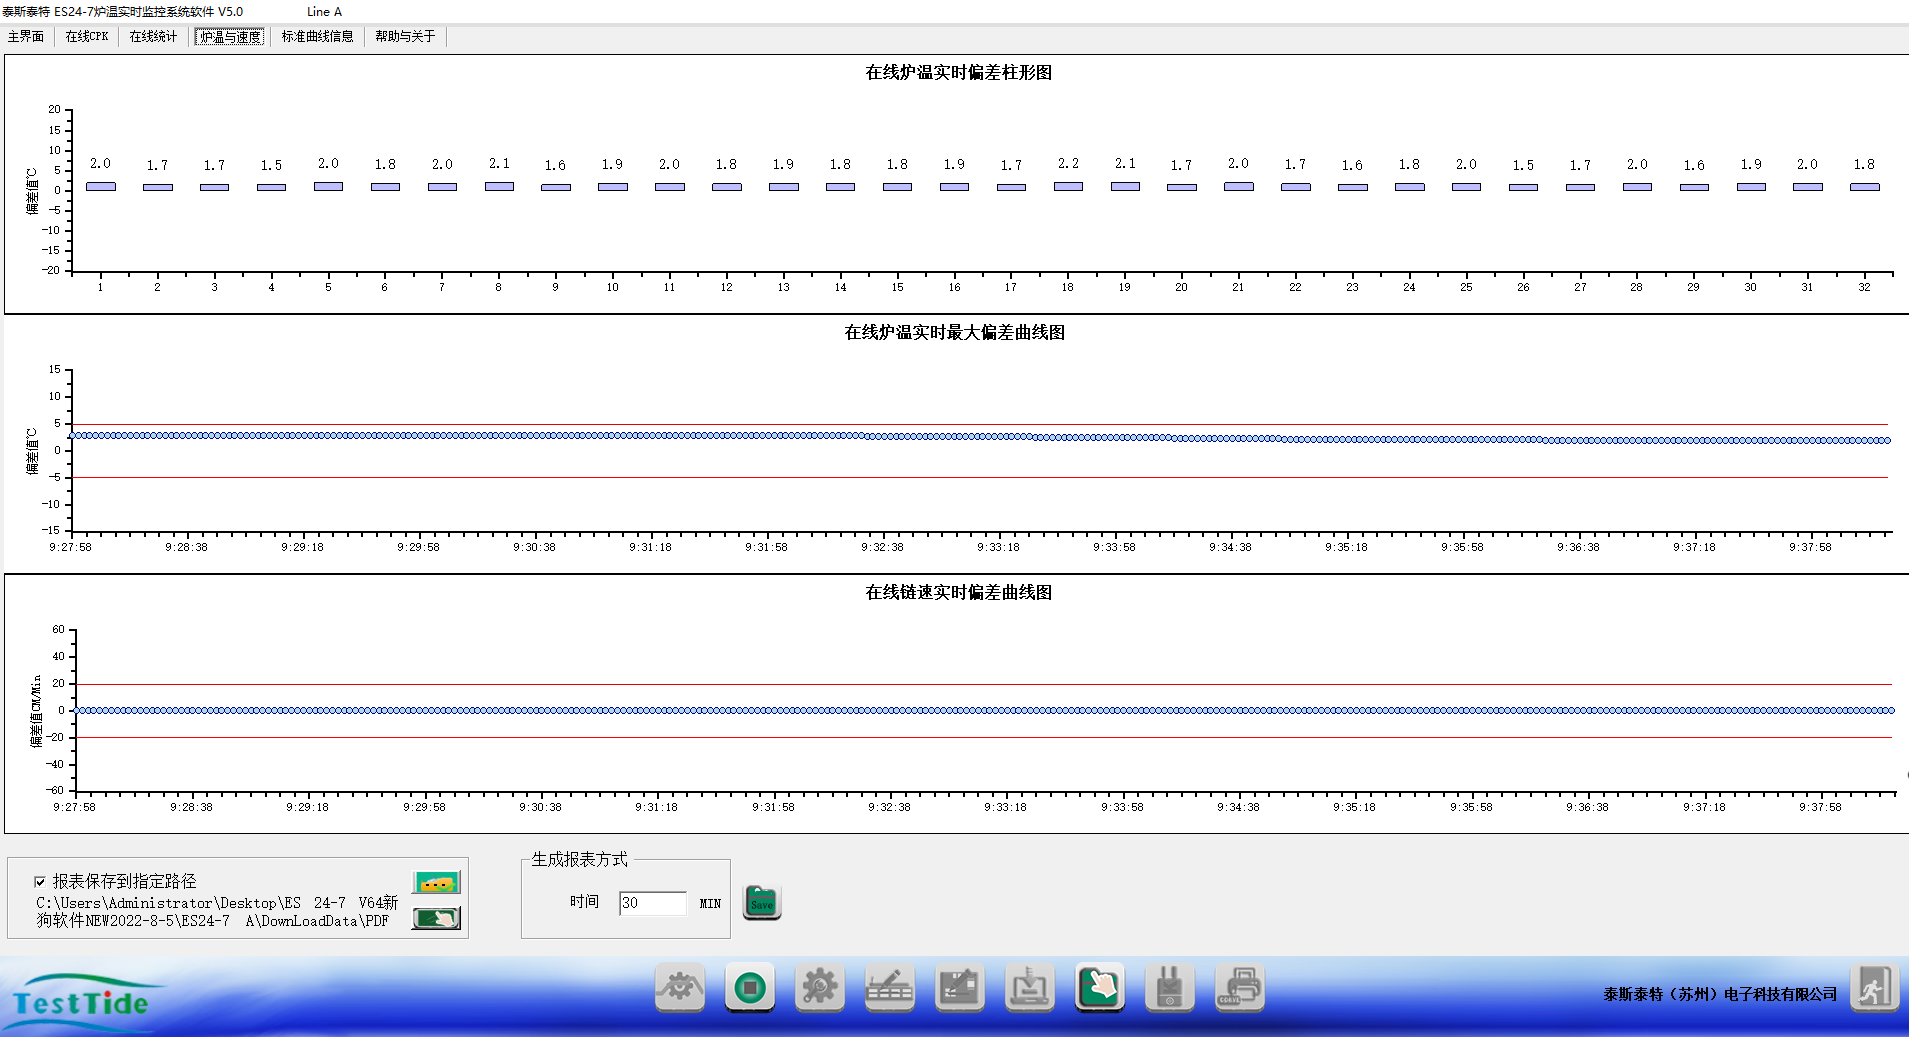Open the board layout edit icon
Image resolution: width=1909 pixels, height=1037 pixels.
click(x=959, y=988)
